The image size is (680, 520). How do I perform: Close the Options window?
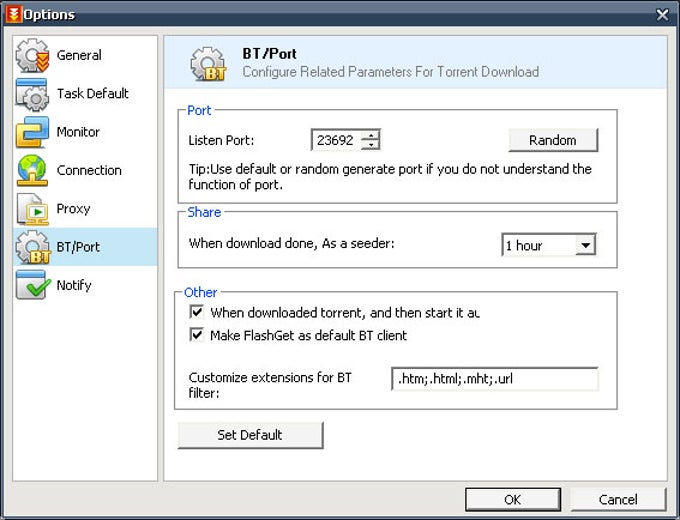662,15
